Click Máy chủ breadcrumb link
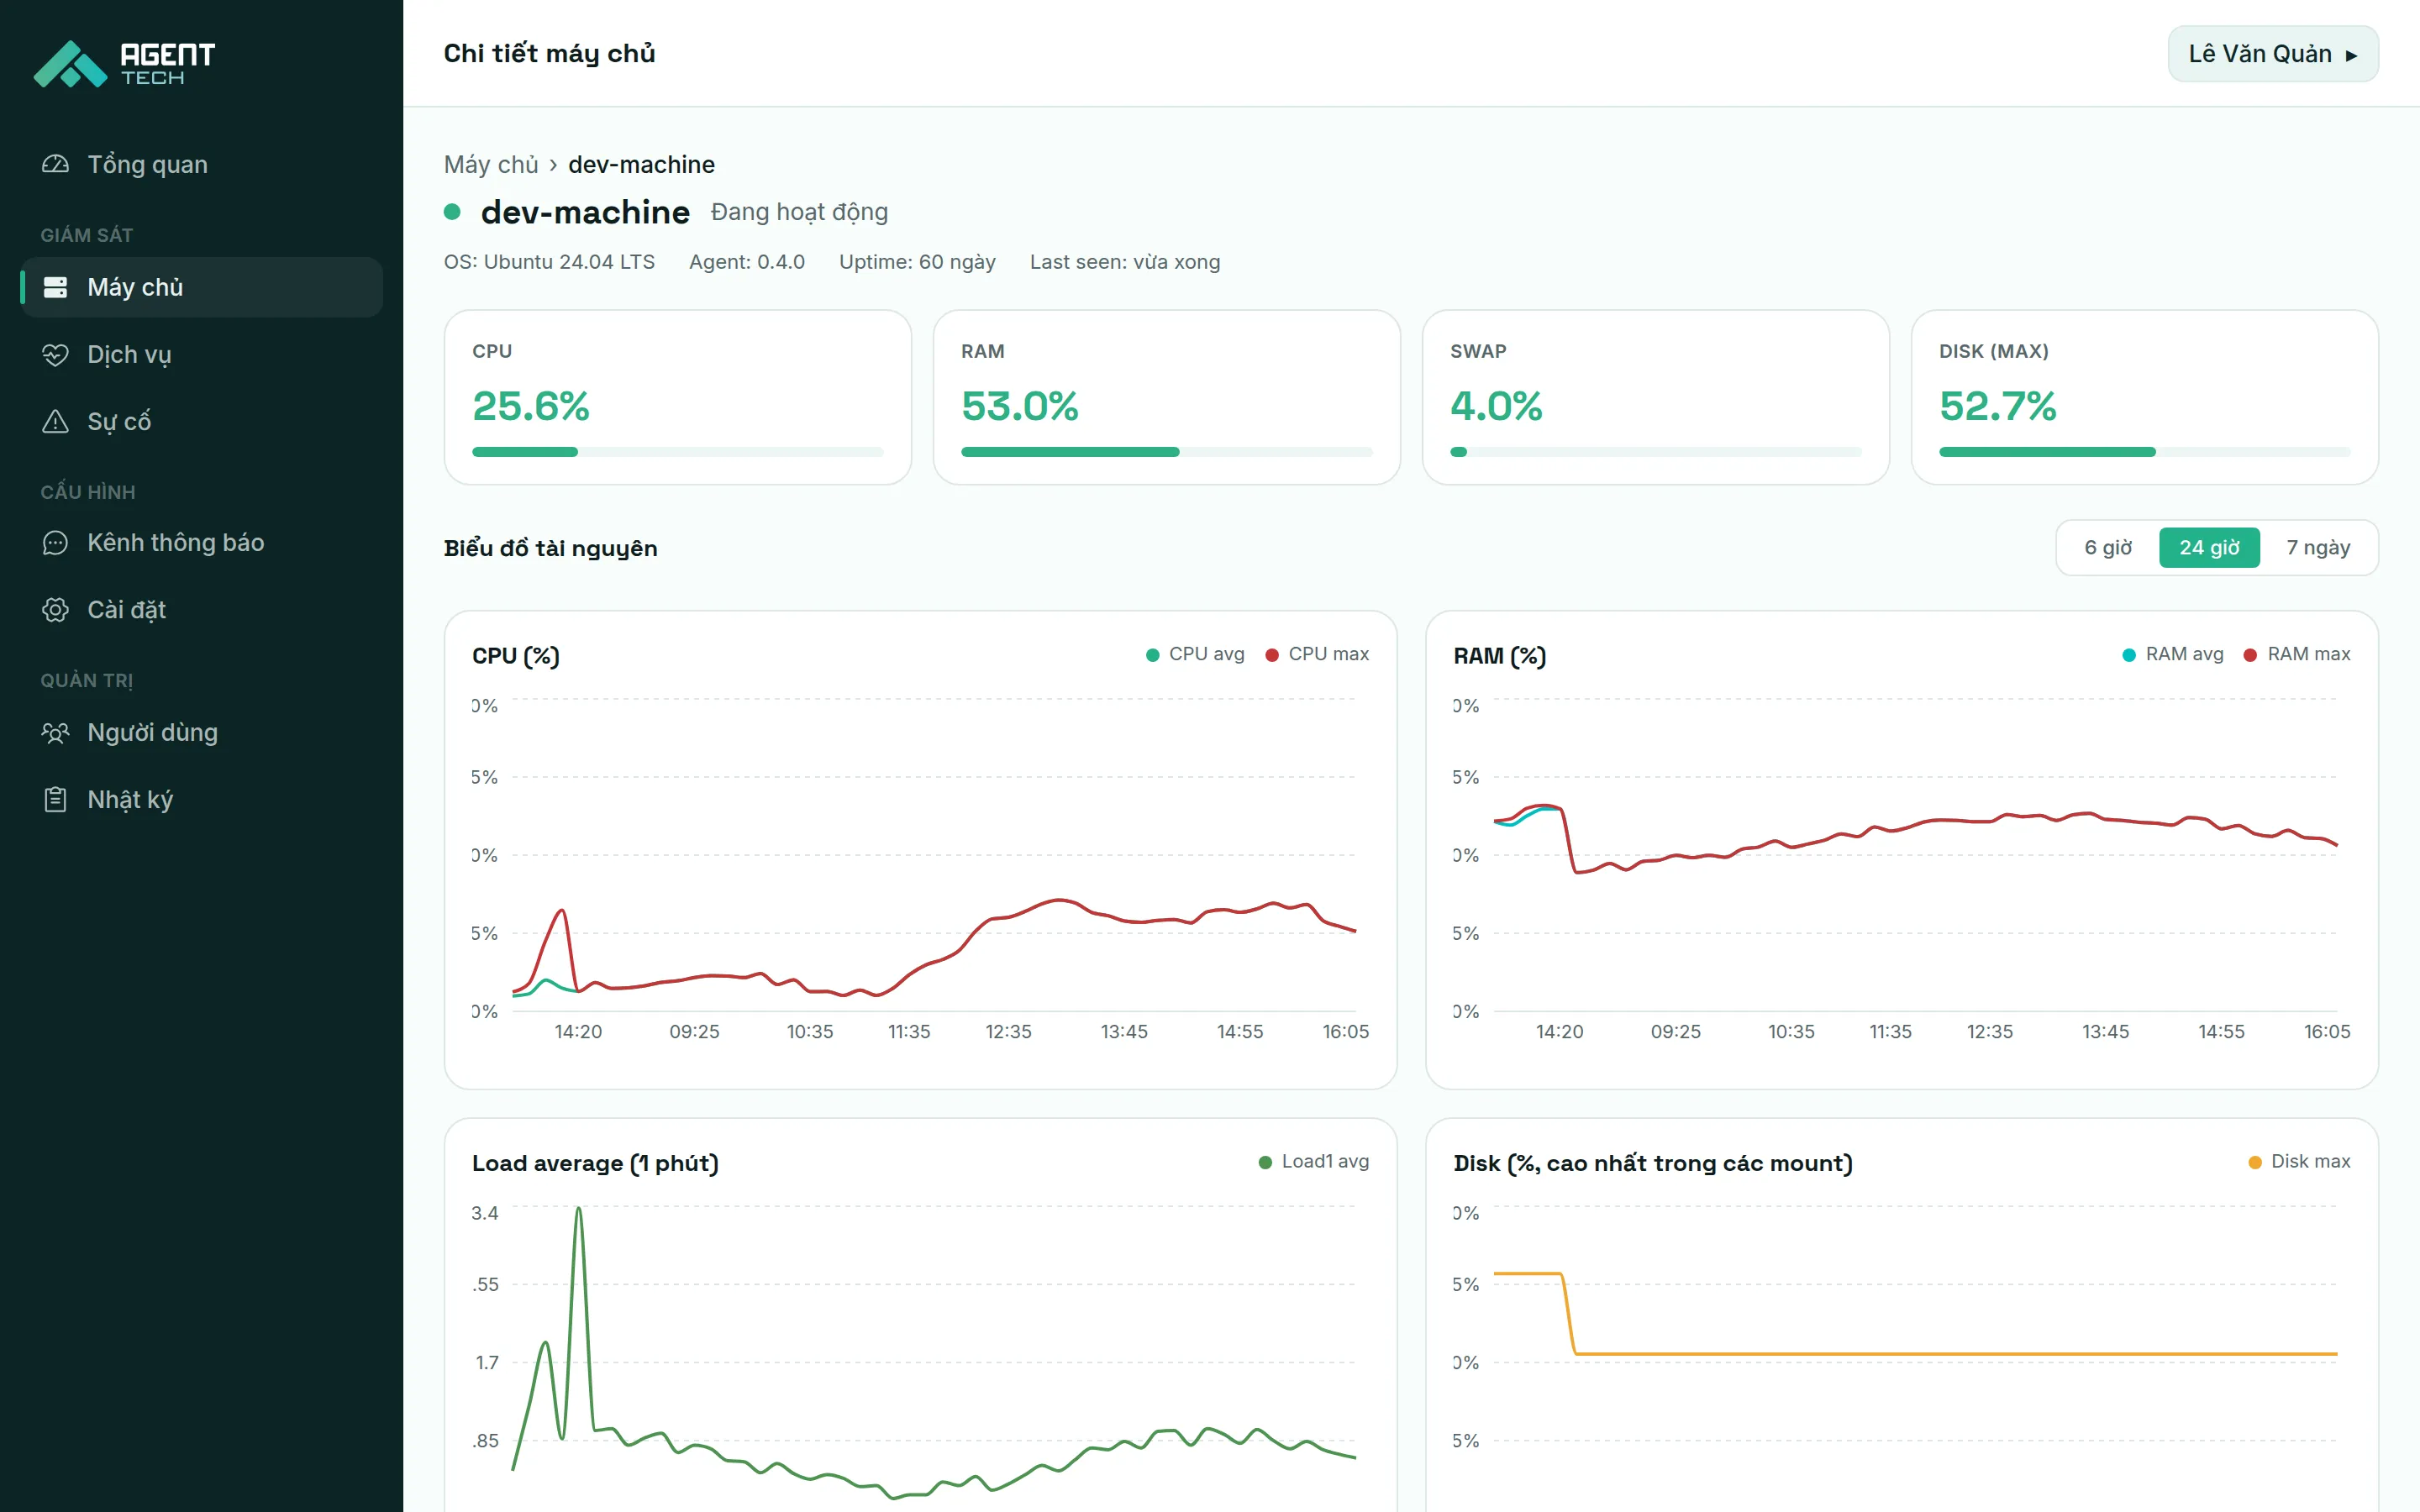The image size is (2420, 1512). (491, 164)
